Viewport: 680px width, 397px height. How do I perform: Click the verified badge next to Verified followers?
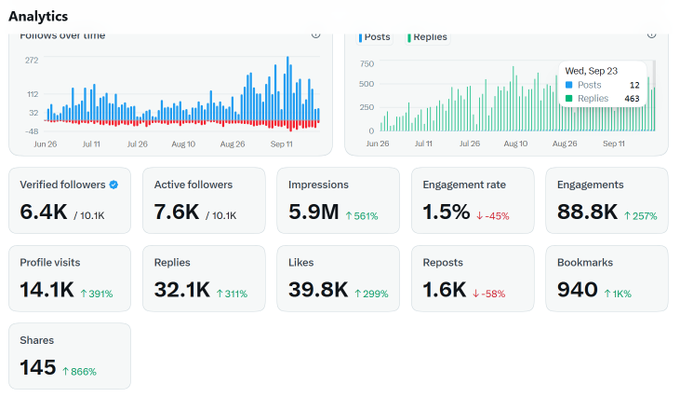tap(114, 185)
